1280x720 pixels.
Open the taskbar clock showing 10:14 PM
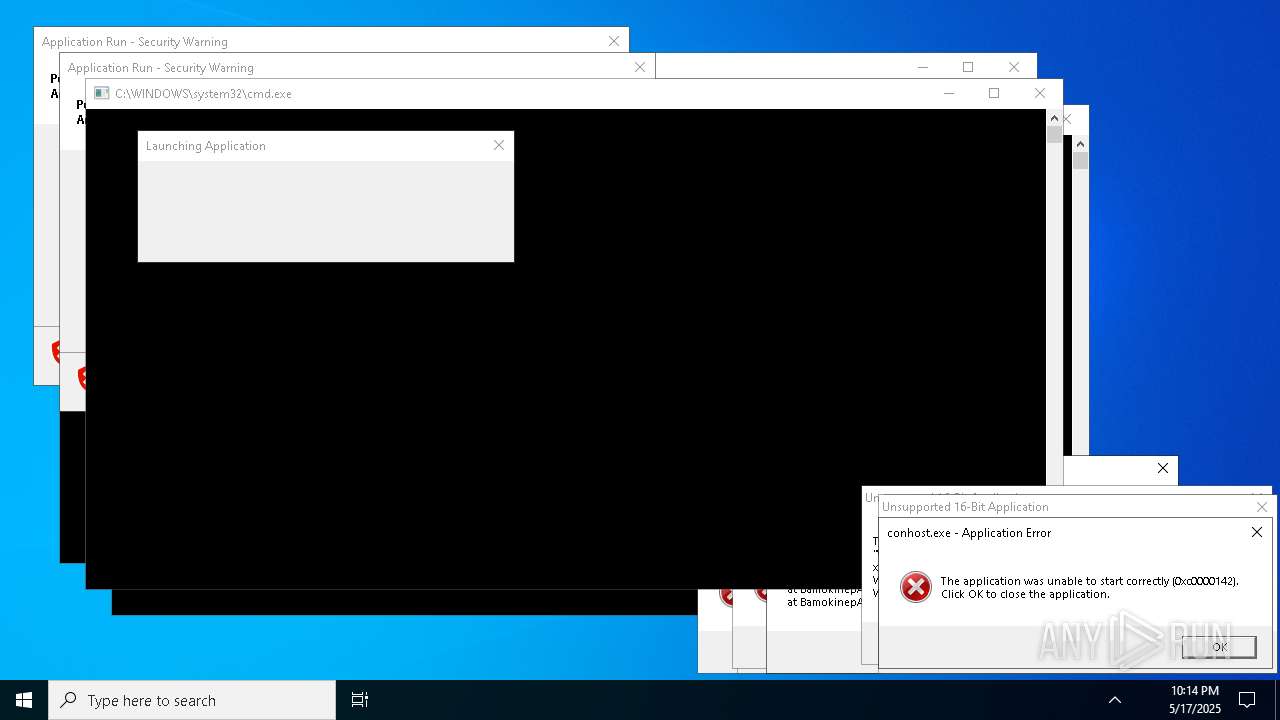click(x=1195, y=700)
